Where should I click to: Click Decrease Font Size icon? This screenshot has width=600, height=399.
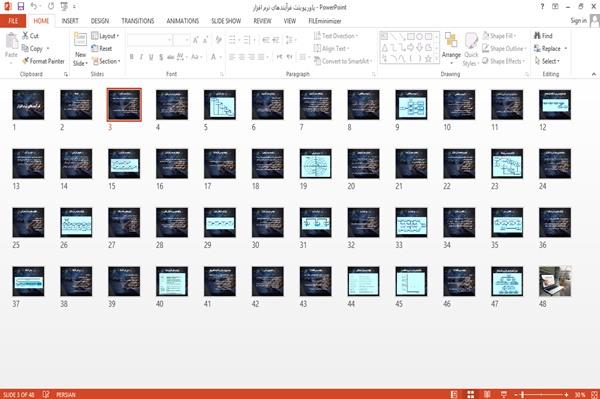(x=205, y=40)
